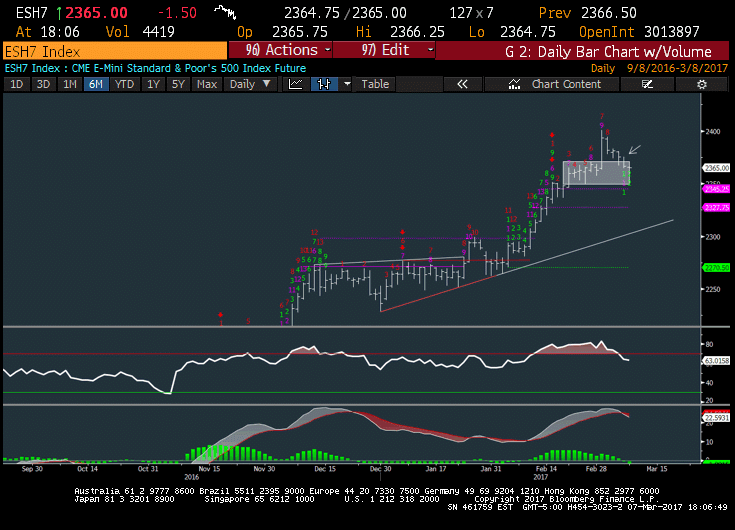
Task: Click the magenta 2327.75 level label
Action: 717,207
